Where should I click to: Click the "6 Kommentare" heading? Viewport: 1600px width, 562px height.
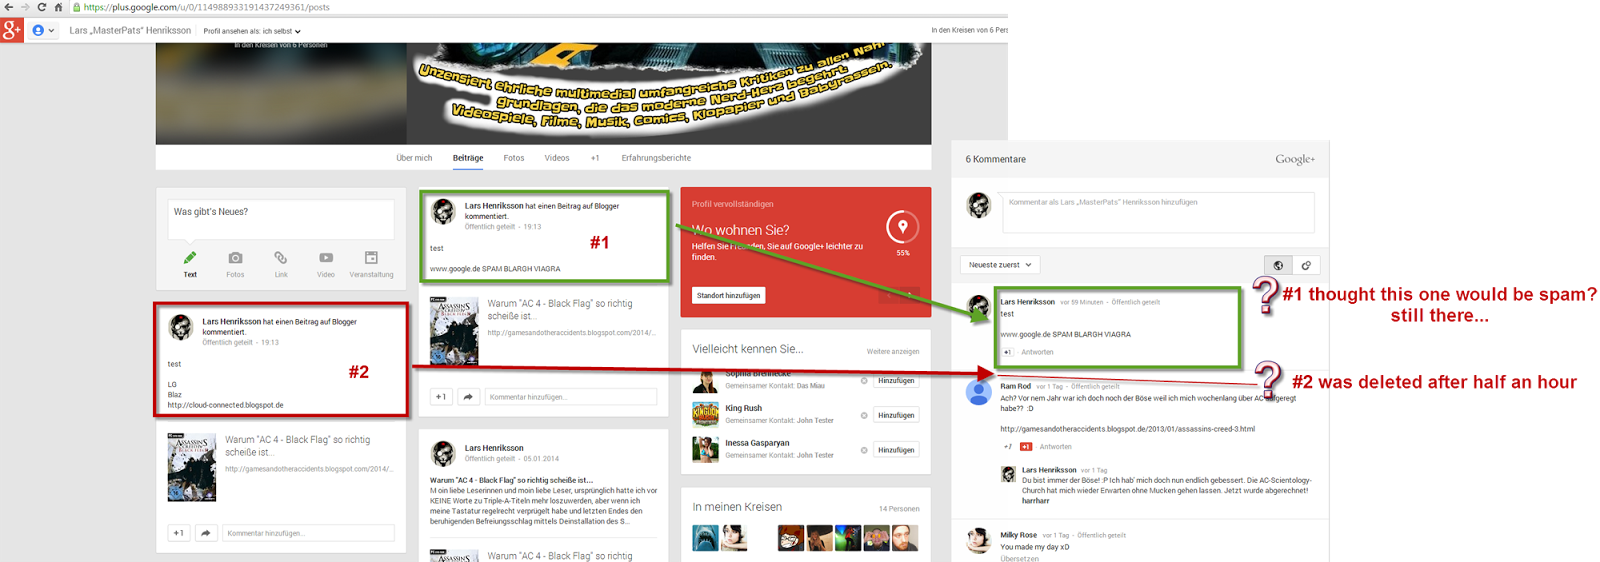tap(995, 159)
